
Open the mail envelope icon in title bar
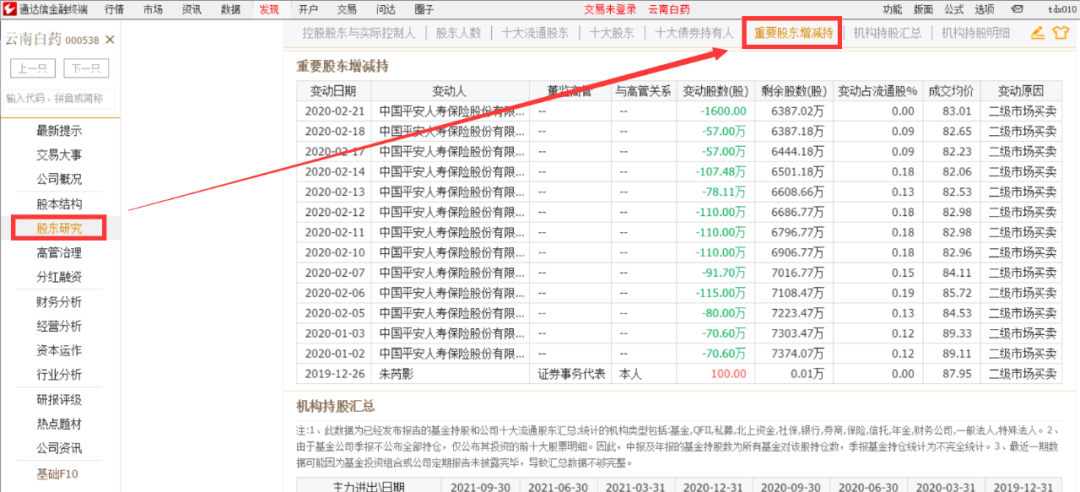(x=1017, y=9)
